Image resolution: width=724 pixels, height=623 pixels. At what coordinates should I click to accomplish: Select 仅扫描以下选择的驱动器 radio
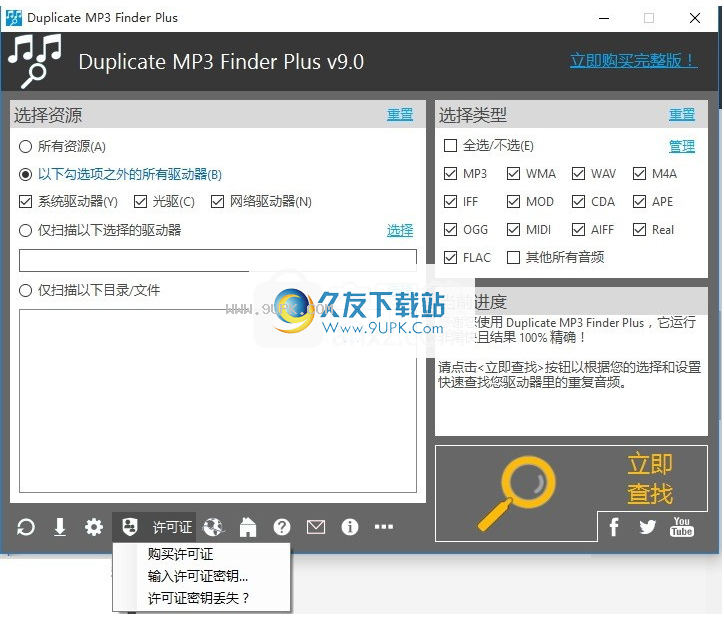tap(25, 230)
